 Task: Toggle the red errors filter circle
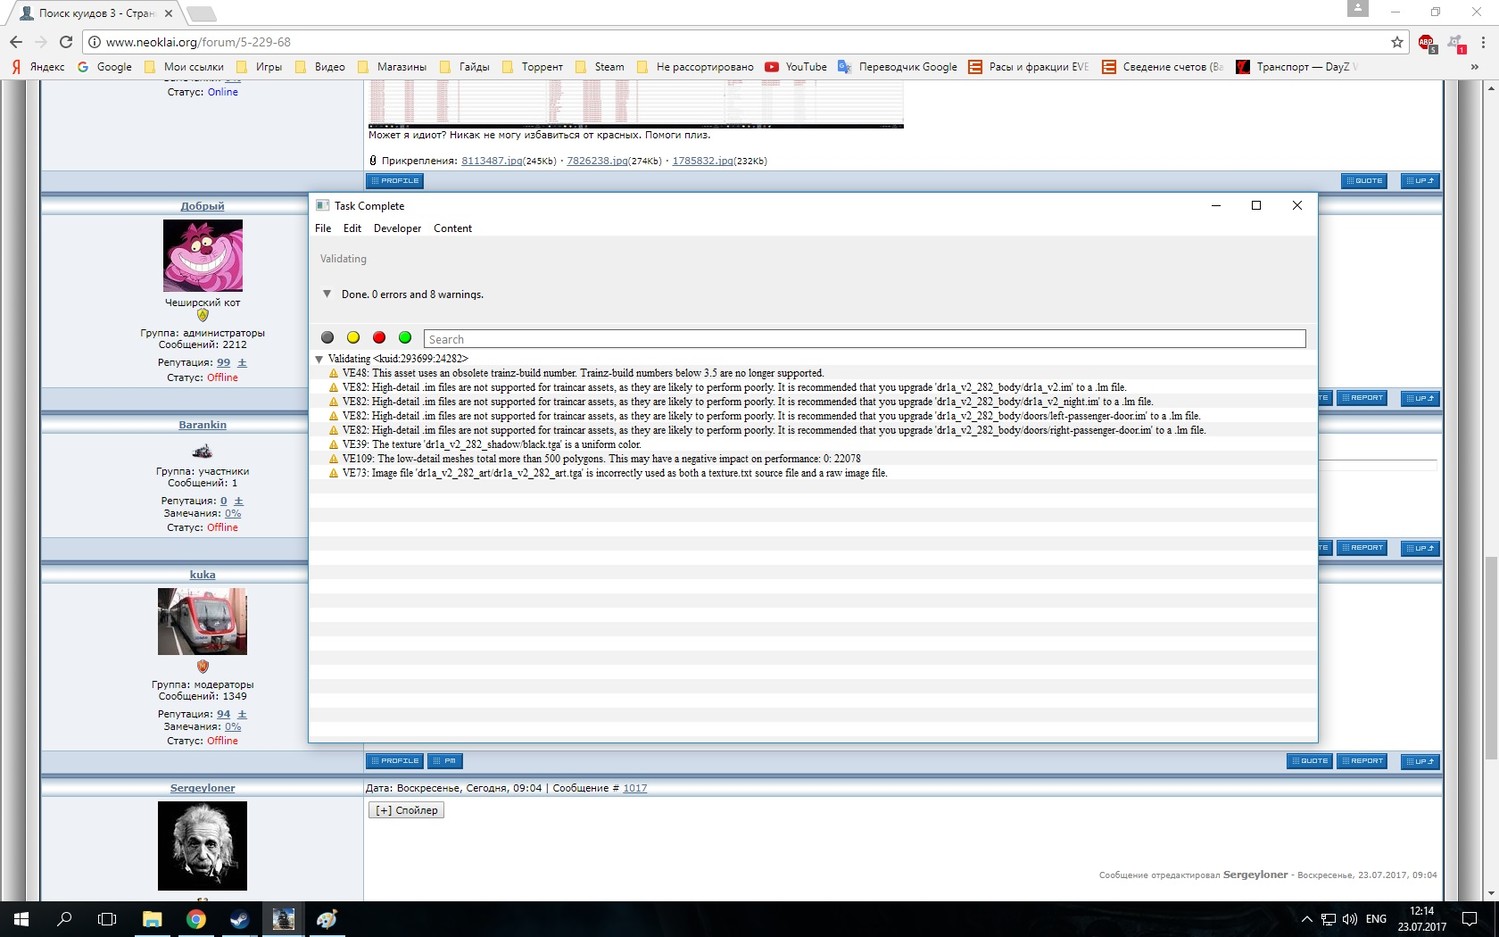pyautogui.click(x=379, y=338)
